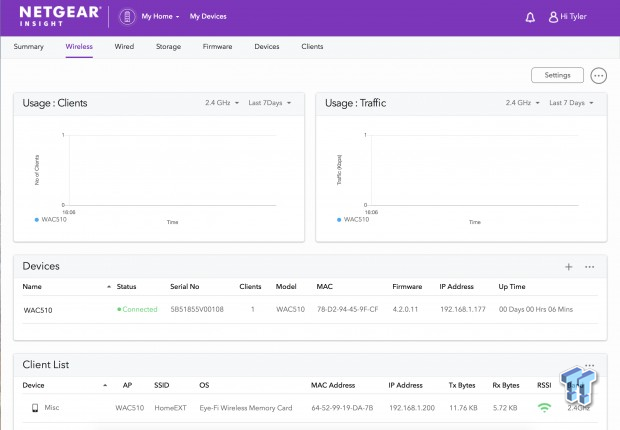The height and width of the screenshot is (430, 620).
Task: Click MAC 78-D2-94-45-9F-CF
Action: coord(348,309)
